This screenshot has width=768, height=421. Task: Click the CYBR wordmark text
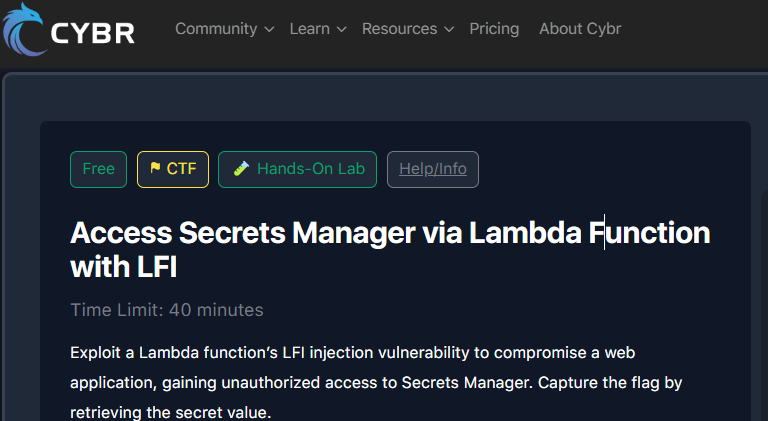pos(93,34)
